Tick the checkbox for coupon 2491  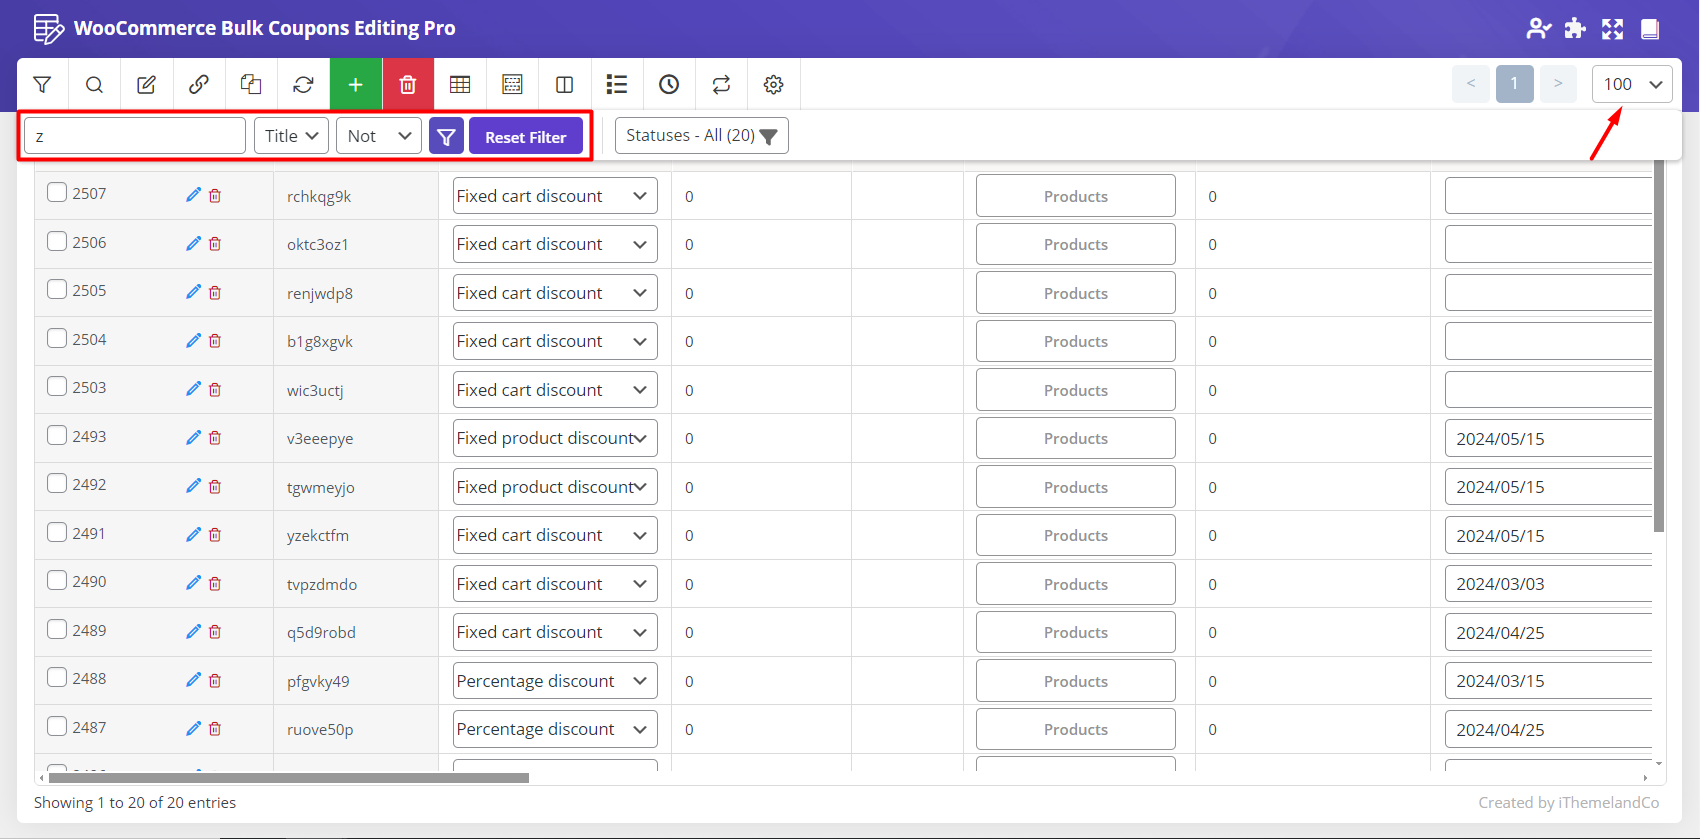[x=57, y=533]
